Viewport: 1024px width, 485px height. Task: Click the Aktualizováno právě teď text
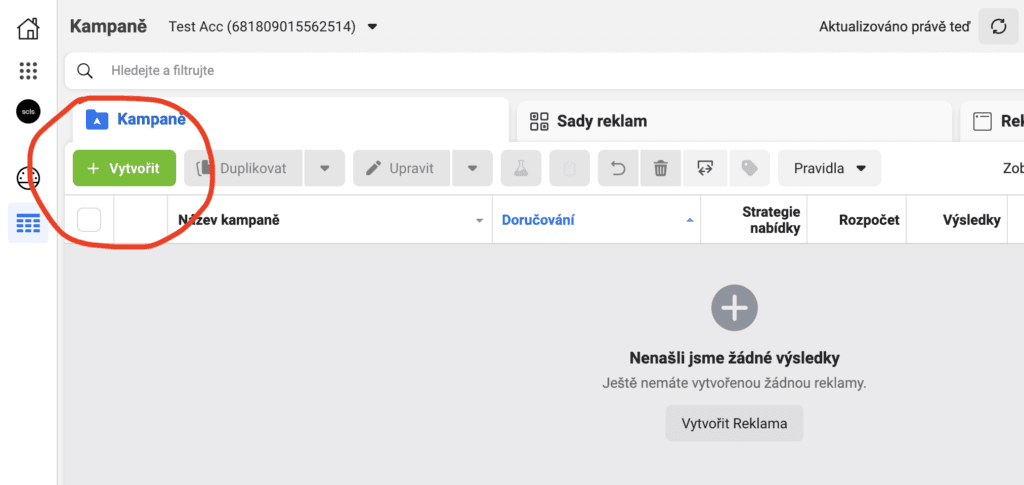coord(894,27)
